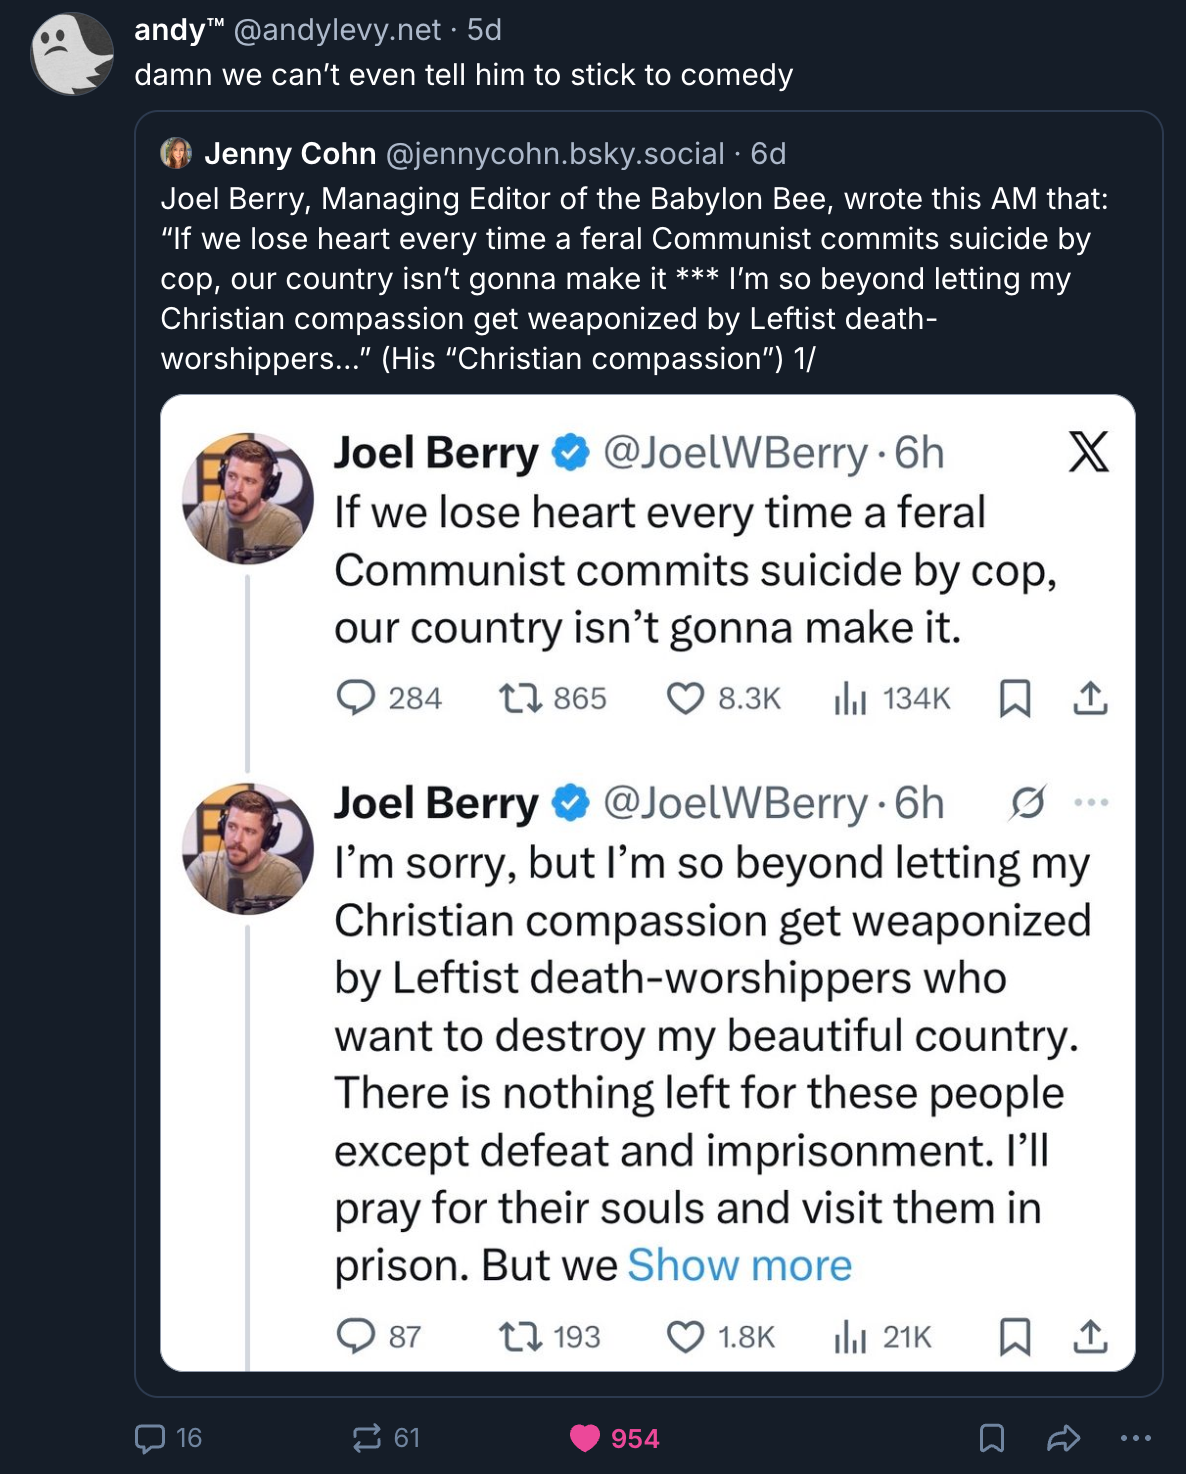
Task: Repost the post with 61 reposts
Action: [x=367, y=1438]
